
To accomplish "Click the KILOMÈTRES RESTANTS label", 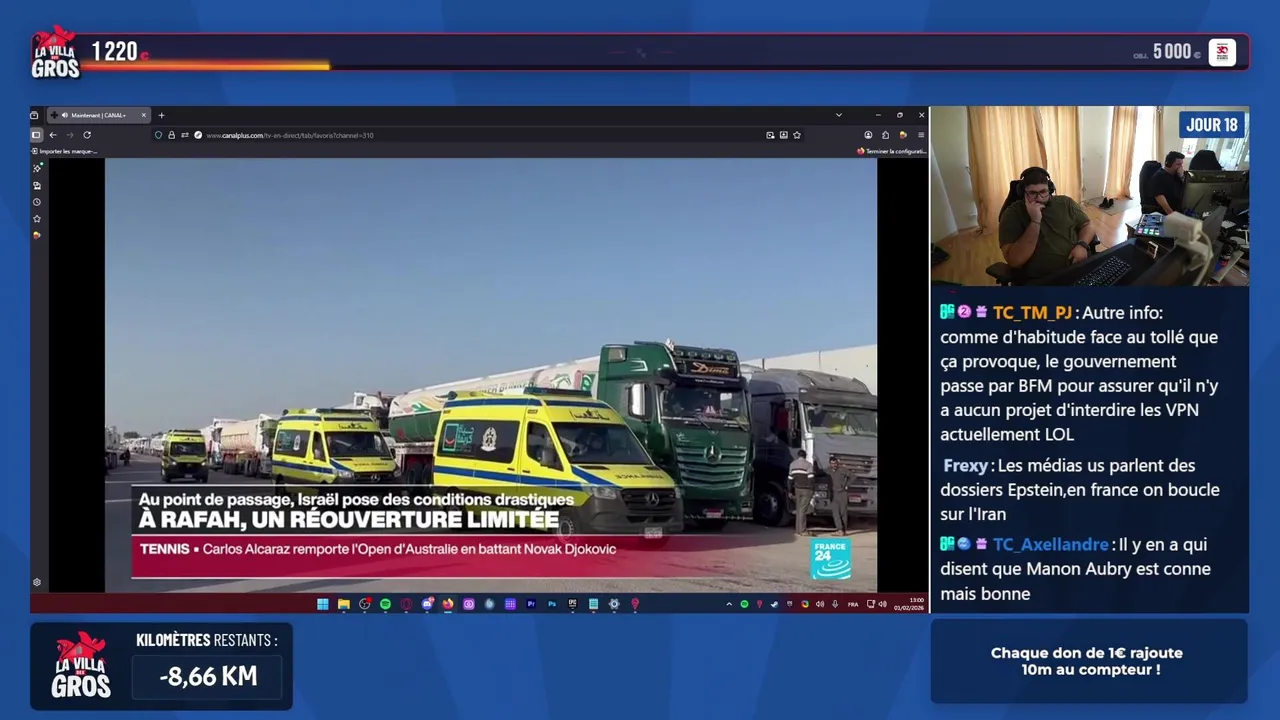I will [207, 640].
